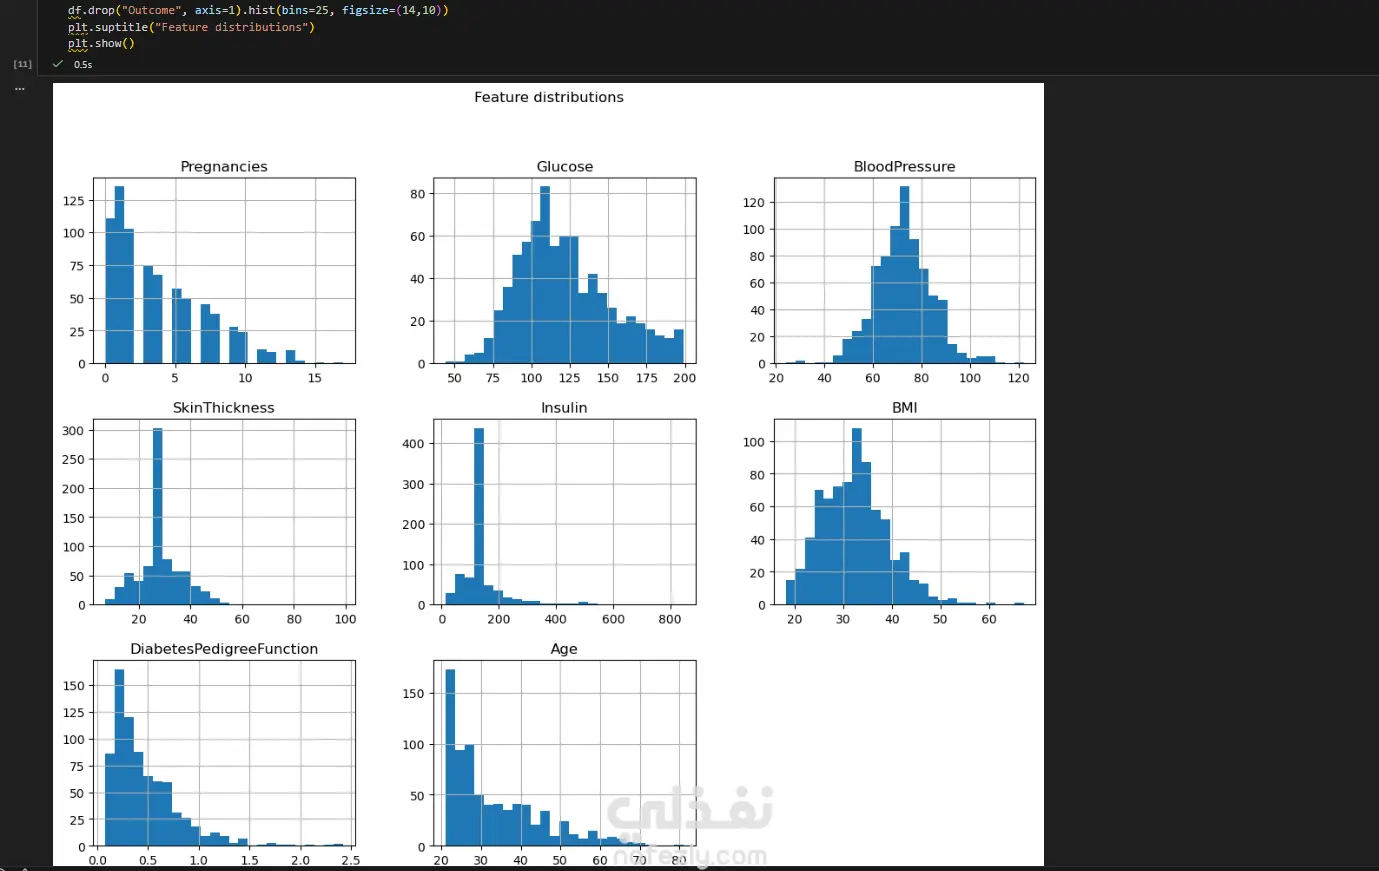Select the DiabetesPedigreeFunction histogram
Viewport: 1379px width, 871px height.
224,753
